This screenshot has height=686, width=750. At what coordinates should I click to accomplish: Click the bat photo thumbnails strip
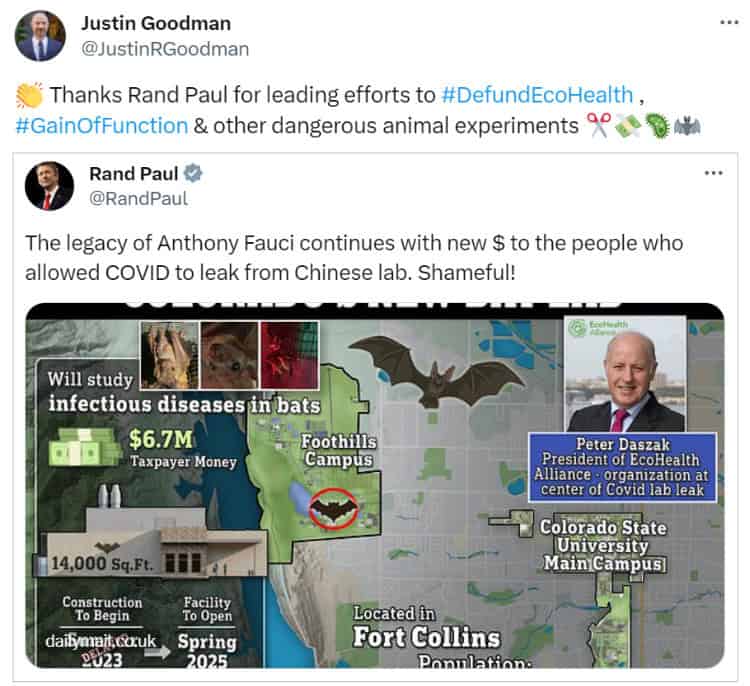(230, 355)
